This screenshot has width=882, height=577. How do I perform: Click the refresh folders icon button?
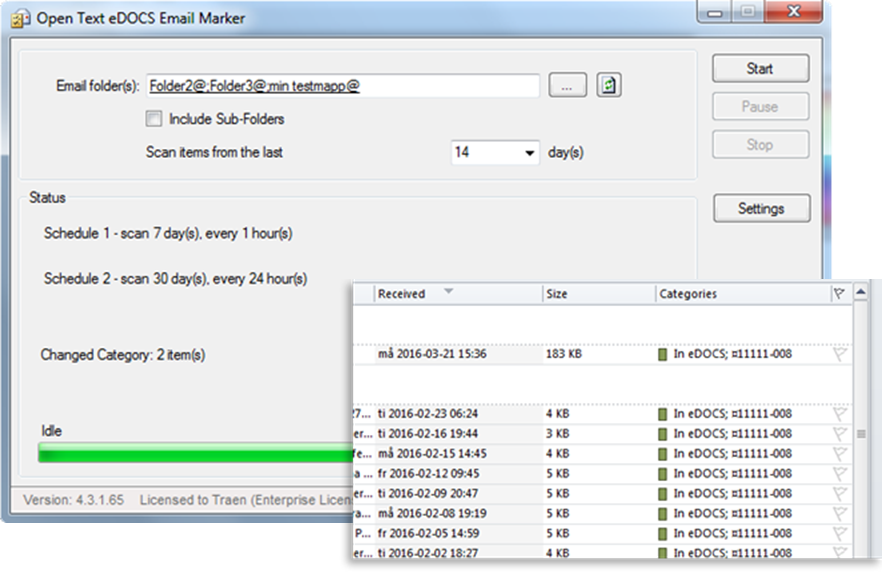point(609,85)
